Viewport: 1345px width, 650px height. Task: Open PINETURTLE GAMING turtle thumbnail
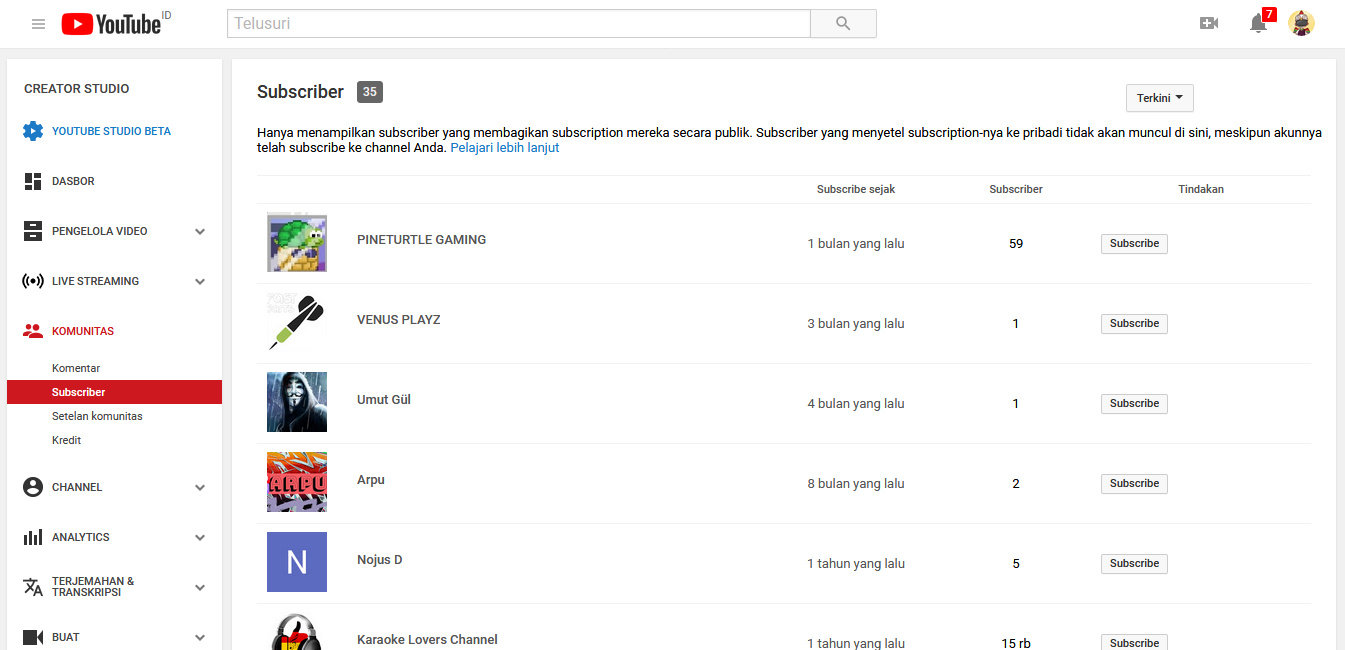pos(297,242)
